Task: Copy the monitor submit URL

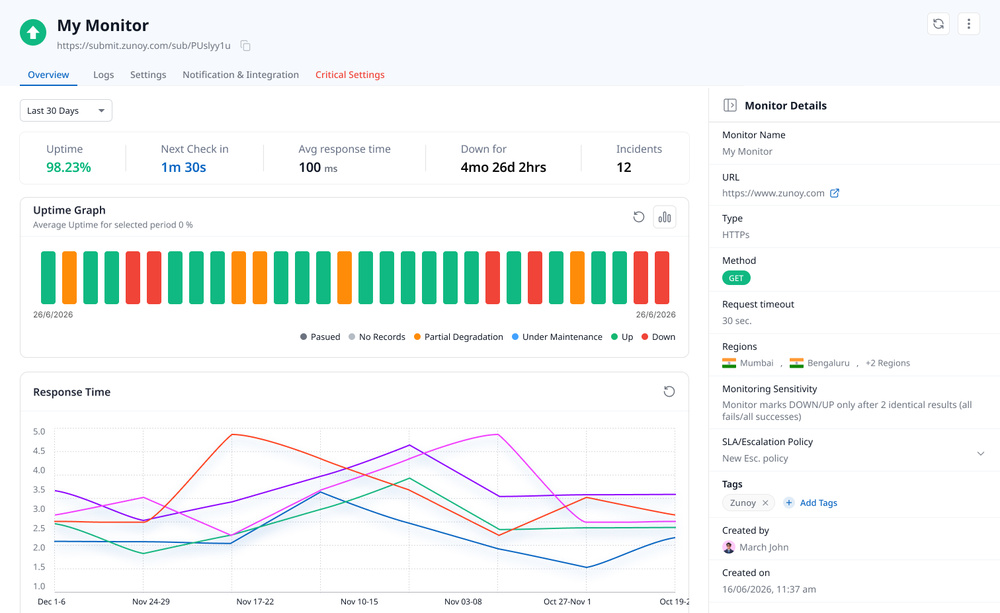Action: pyautogui.click(x=246, y=46)
